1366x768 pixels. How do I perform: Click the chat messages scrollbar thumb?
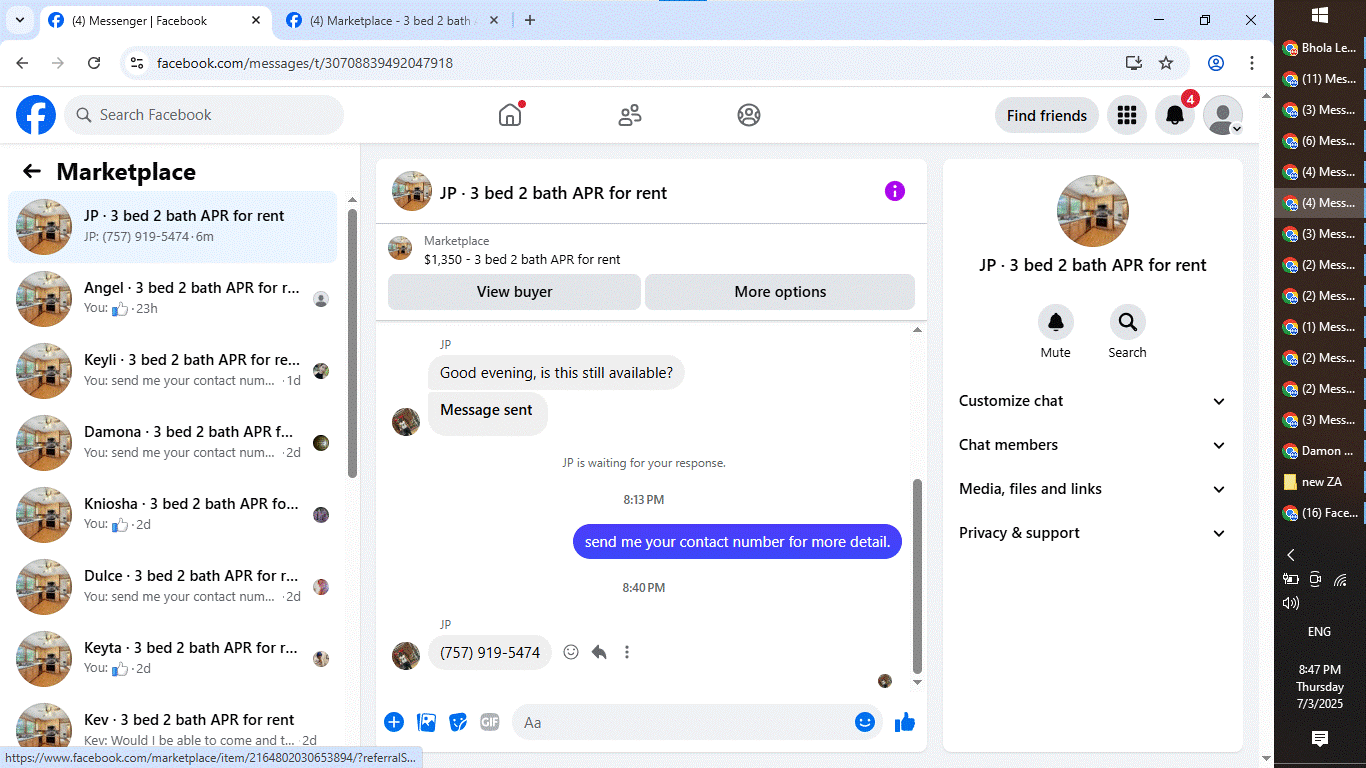click(x=918, y=575)
